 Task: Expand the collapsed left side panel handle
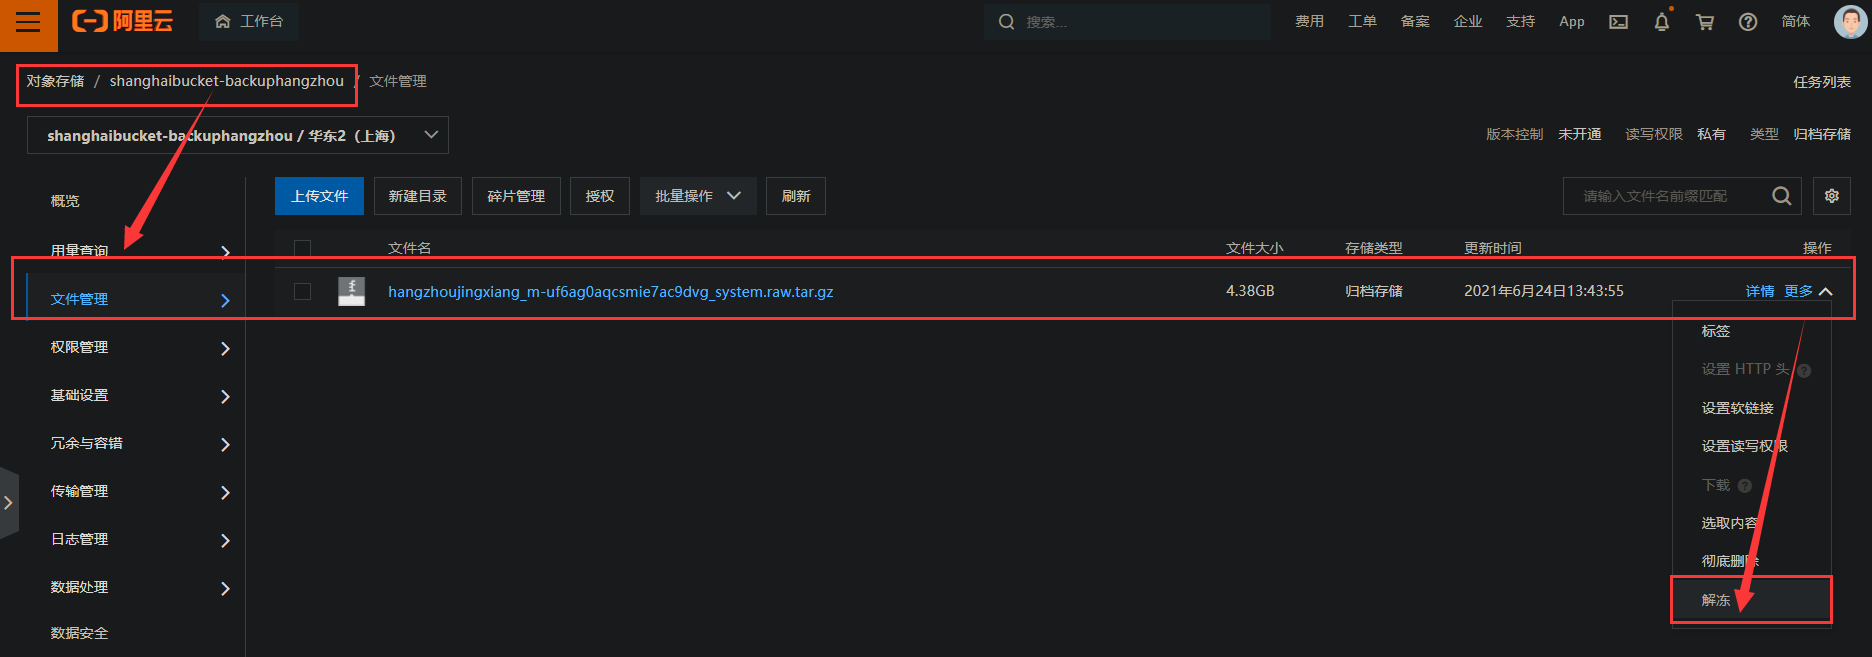(9, 503)
